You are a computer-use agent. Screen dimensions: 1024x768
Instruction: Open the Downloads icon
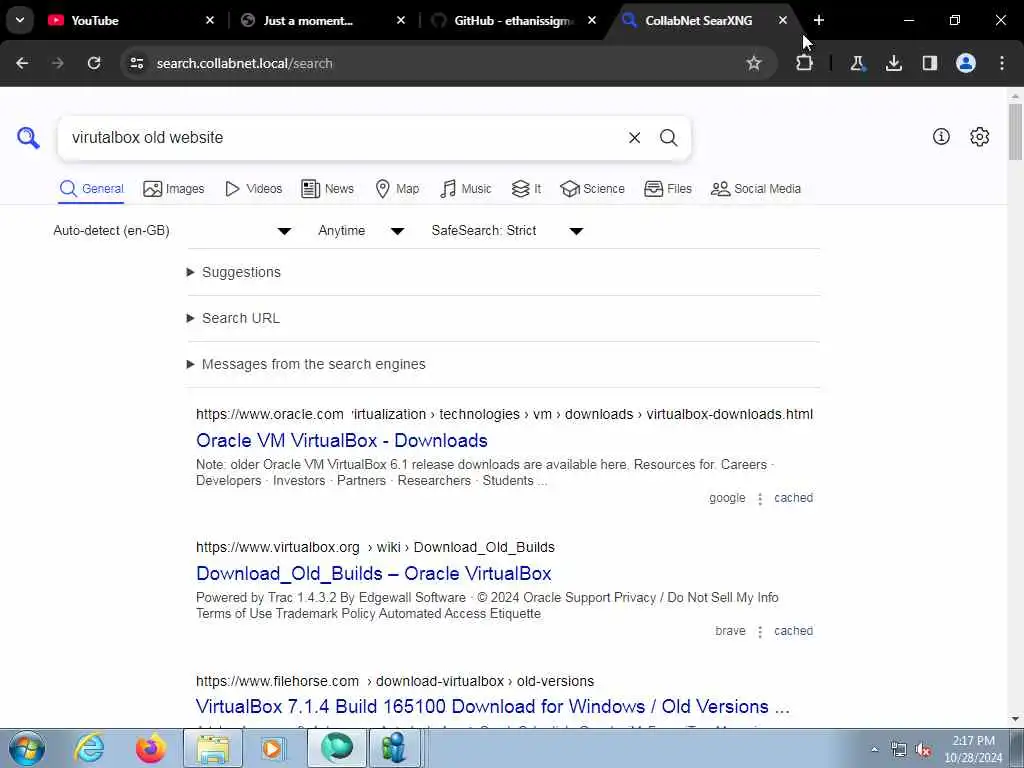894,63
